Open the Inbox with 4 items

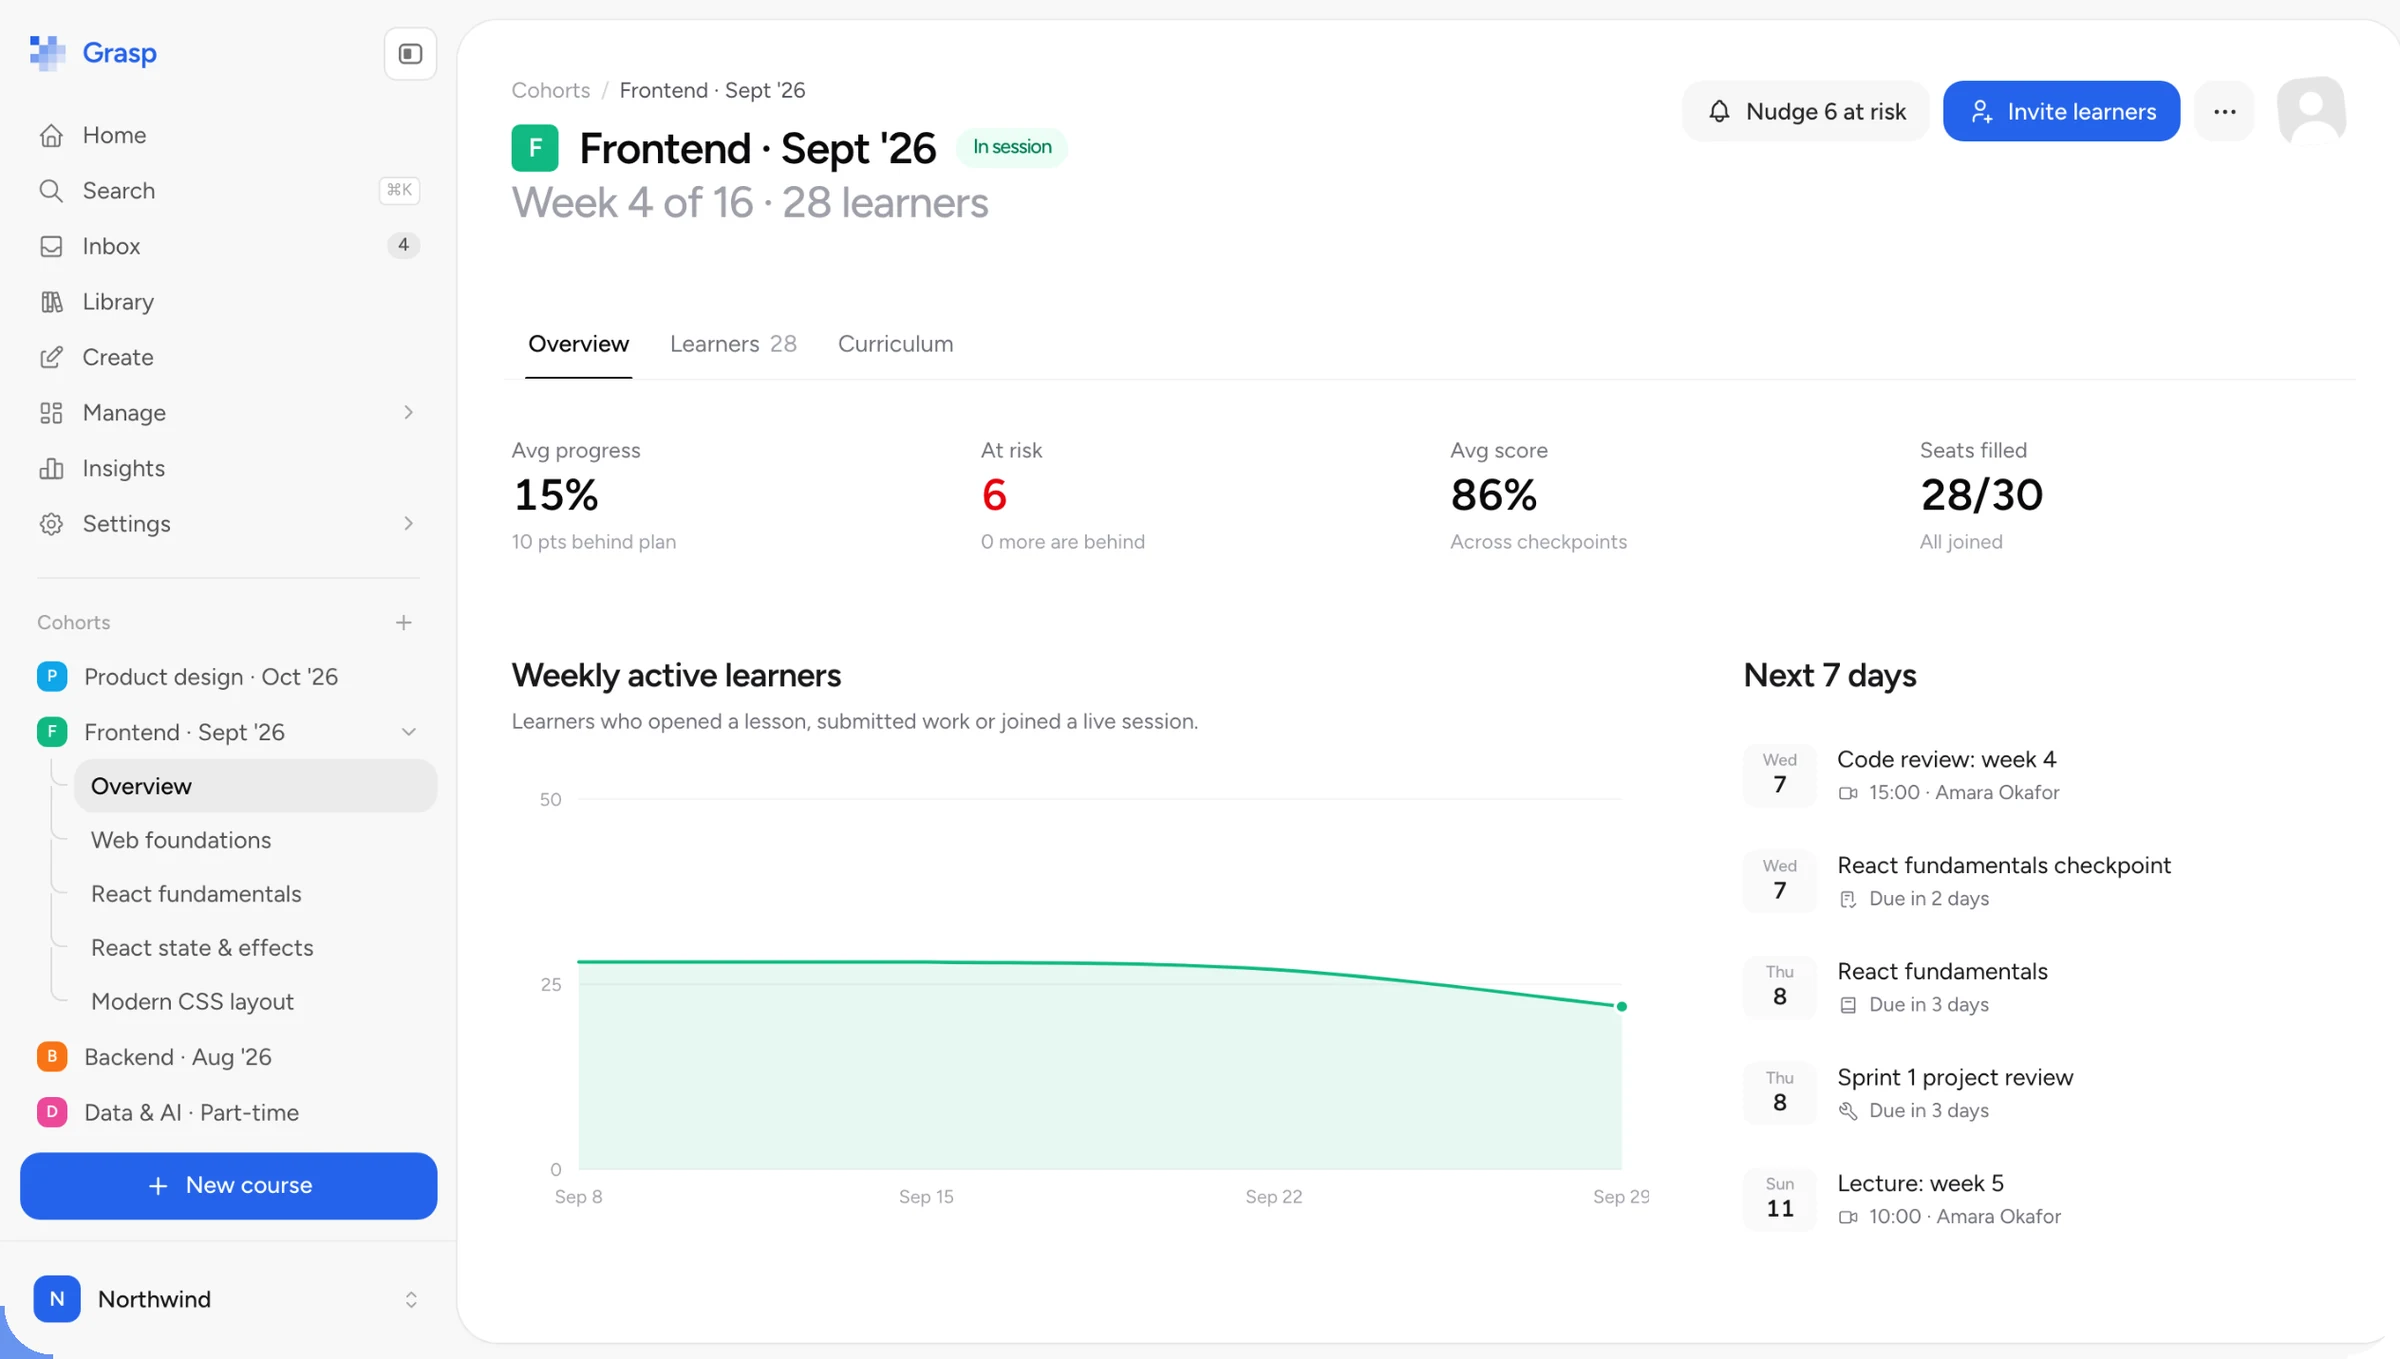228,246
